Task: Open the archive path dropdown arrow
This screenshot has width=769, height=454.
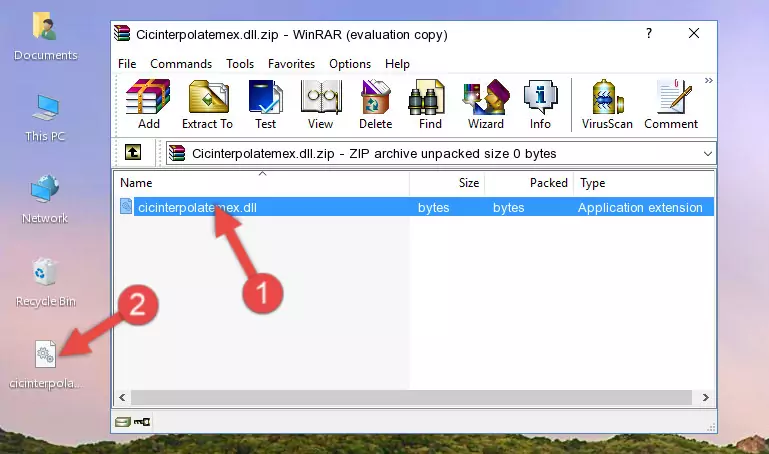Action: [707, 153]
